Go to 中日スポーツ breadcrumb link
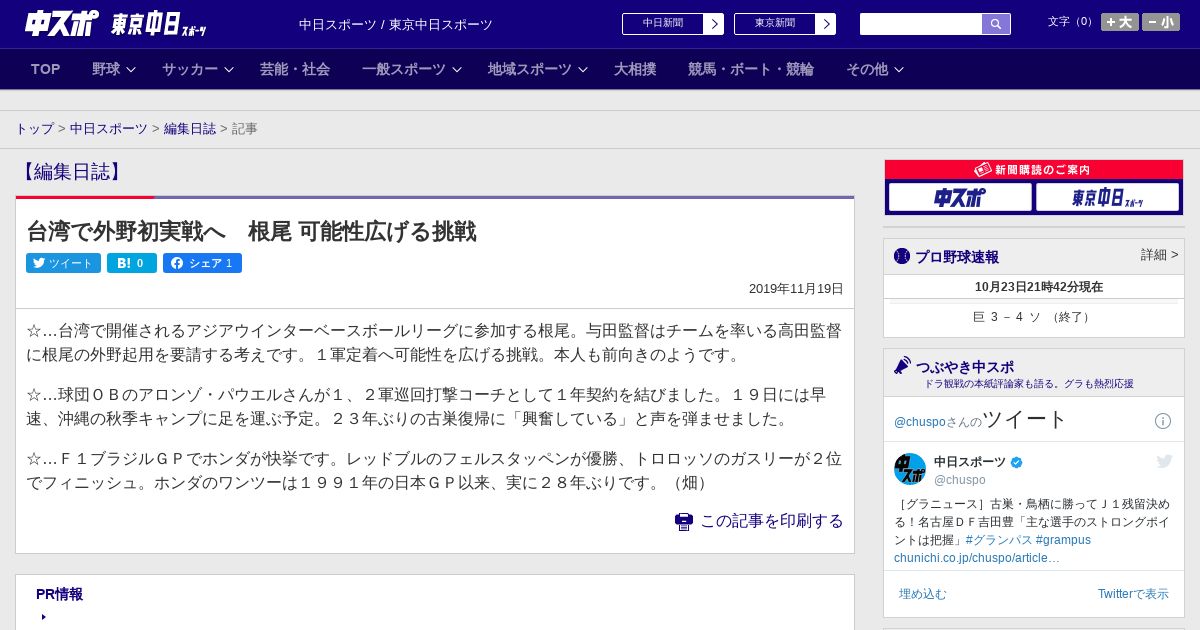1200x630 pixels. 109,129
